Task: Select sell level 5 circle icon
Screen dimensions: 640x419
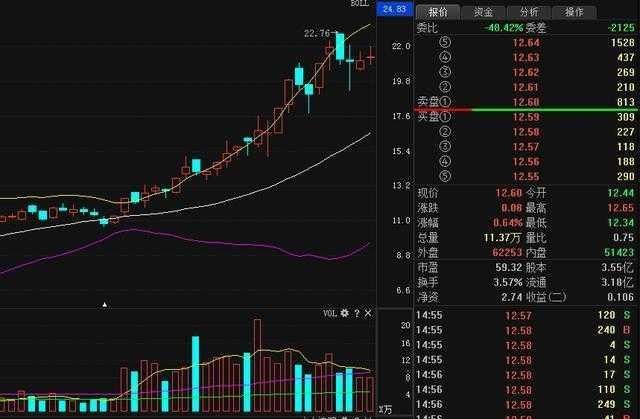Action: pos(445,42)
